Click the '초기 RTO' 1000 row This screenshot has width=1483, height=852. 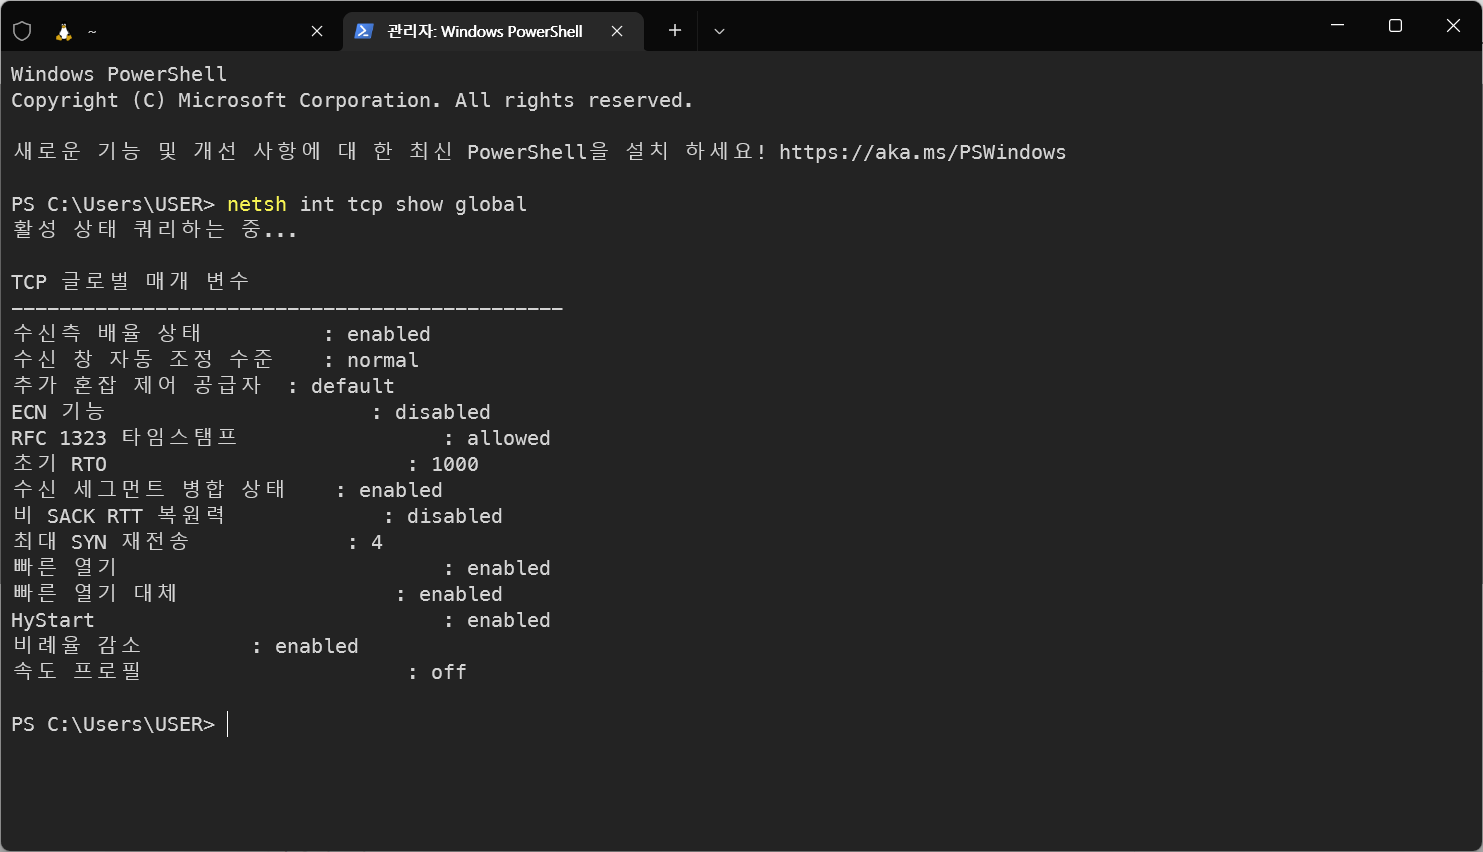click(x=245, y=464)
